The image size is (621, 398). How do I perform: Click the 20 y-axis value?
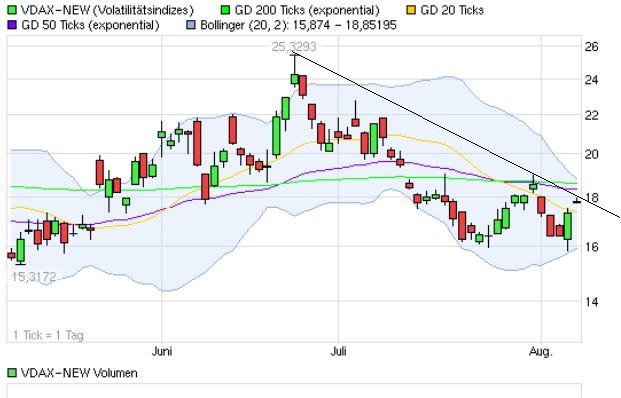pyautogui.click(x=592, y=154)
